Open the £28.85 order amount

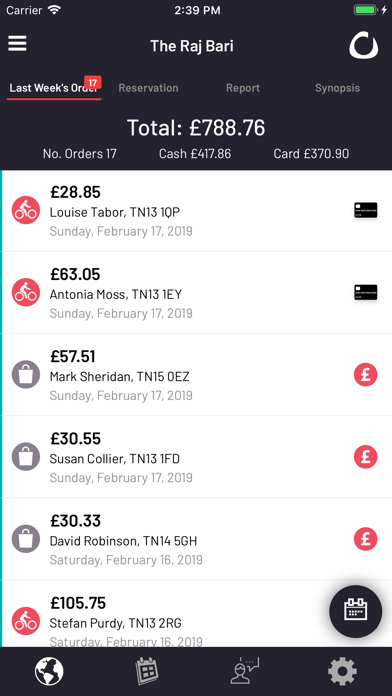(75, 192)
